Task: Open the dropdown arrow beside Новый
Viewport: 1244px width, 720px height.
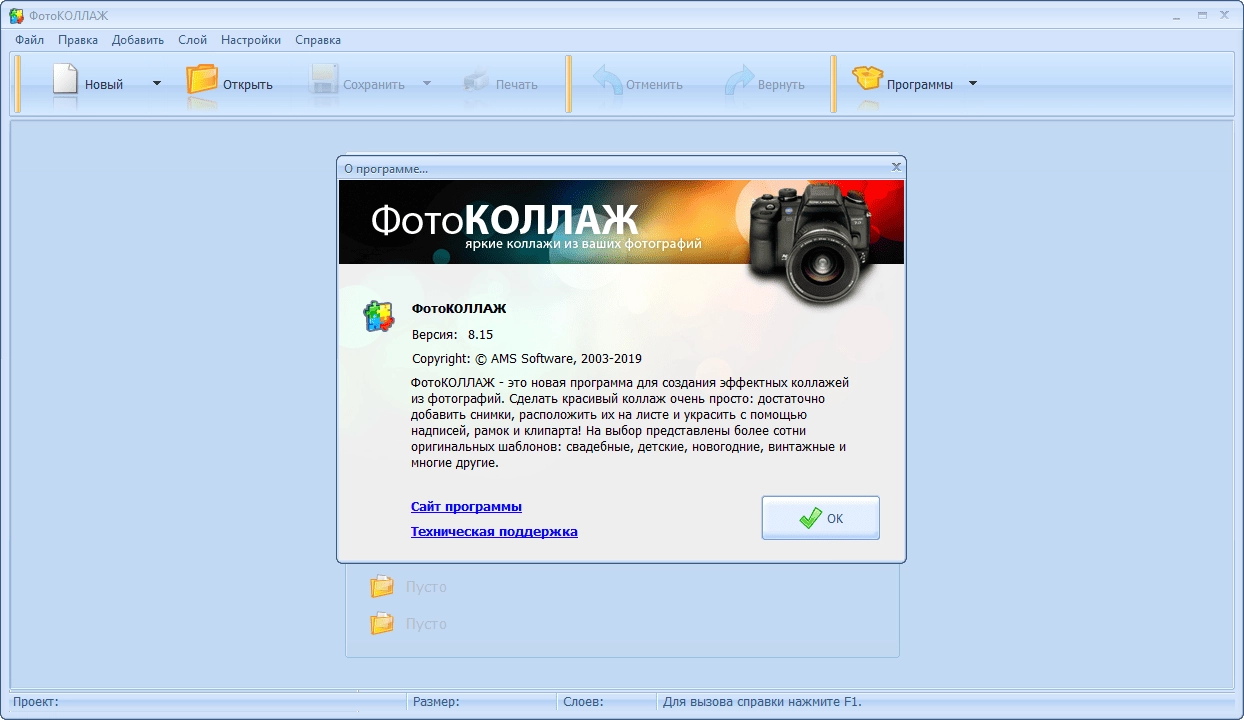Action: click(157, 83)
